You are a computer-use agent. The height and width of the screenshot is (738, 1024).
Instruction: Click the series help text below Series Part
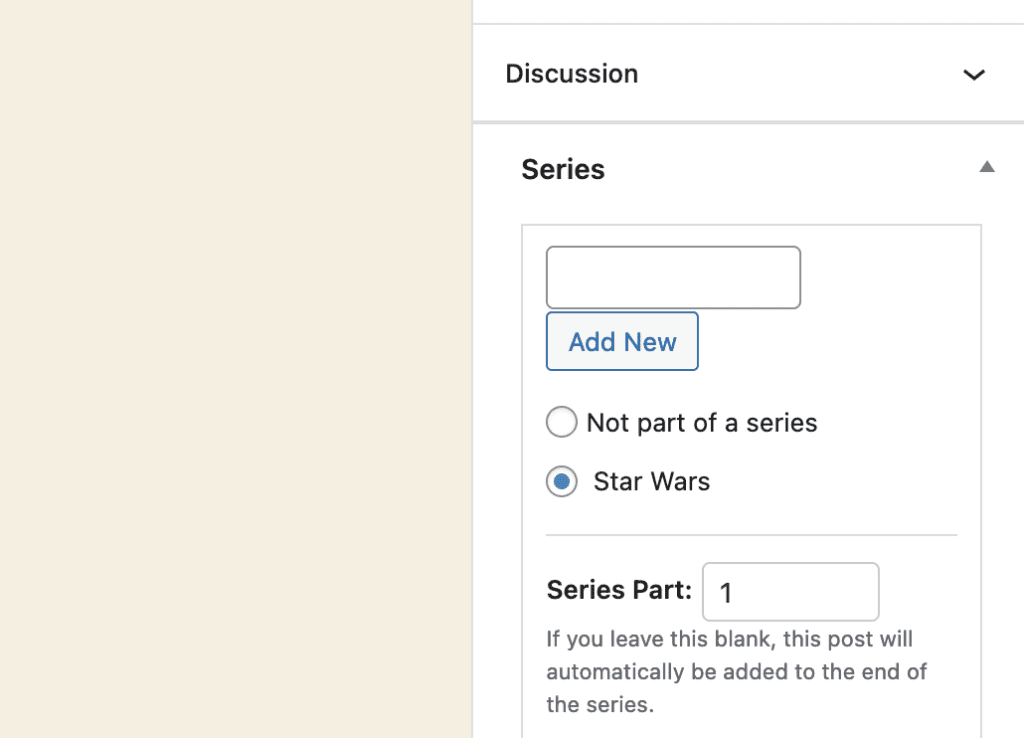[x=735, y=671]
